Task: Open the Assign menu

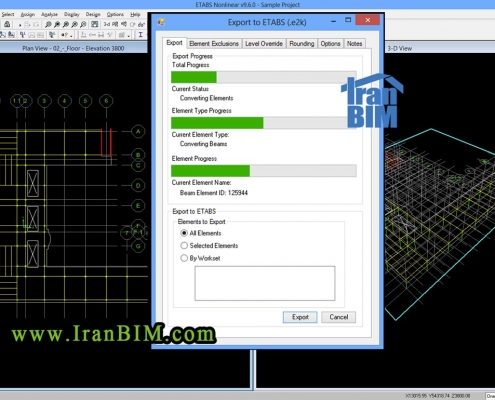Action: pos(28,14)
